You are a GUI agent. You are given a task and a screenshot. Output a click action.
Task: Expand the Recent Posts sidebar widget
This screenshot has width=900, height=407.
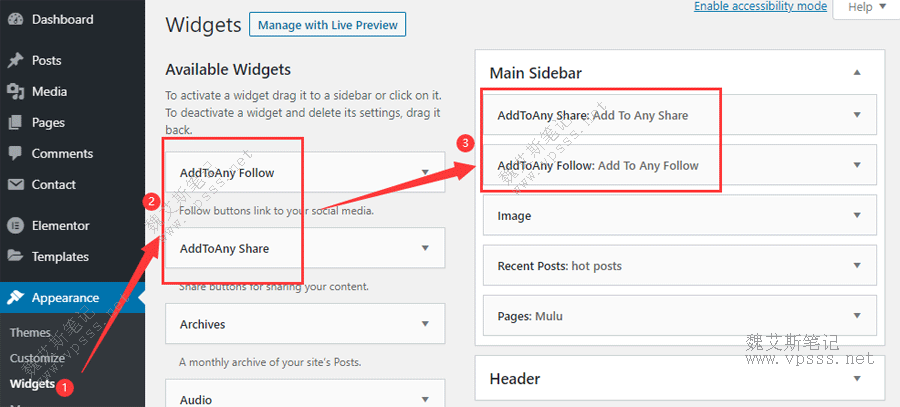coord(857,266)
